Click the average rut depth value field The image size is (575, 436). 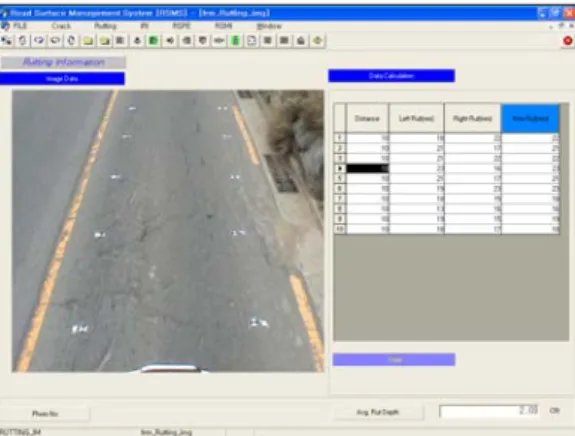pos(489,411)
